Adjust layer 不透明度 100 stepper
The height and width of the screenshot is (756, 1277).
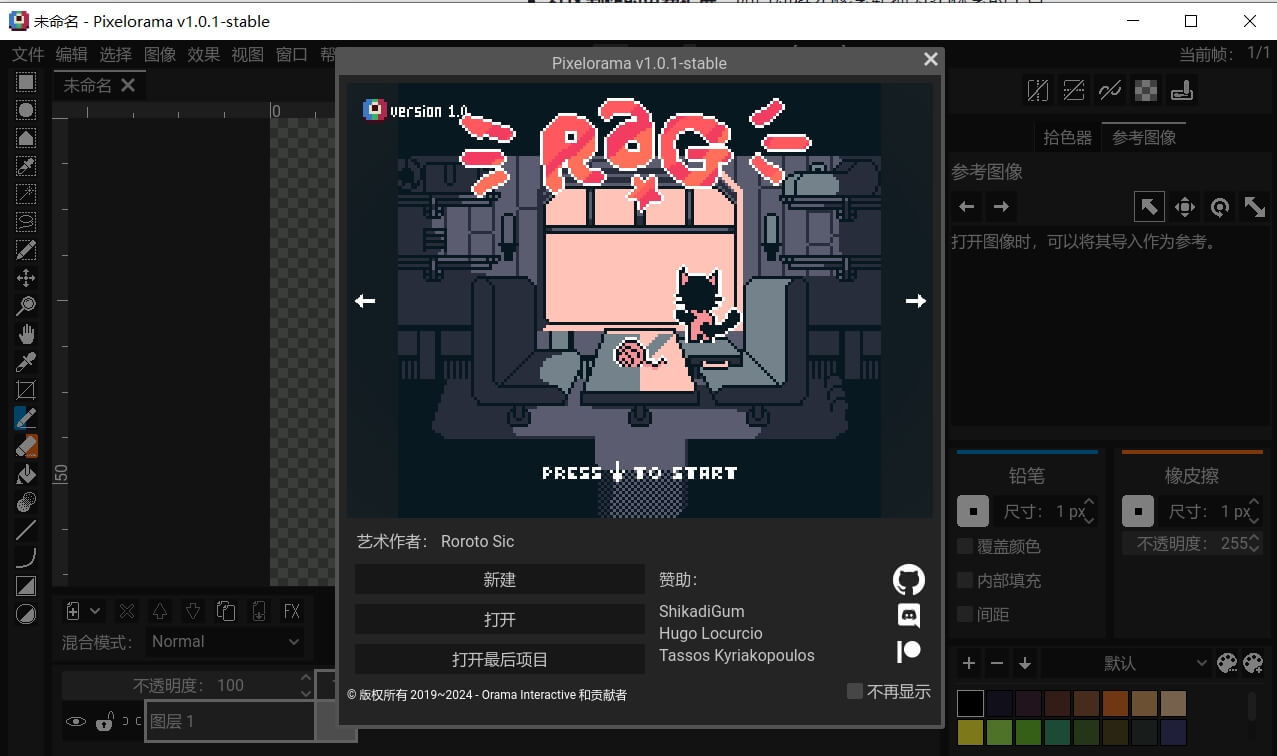coord(306,685)
